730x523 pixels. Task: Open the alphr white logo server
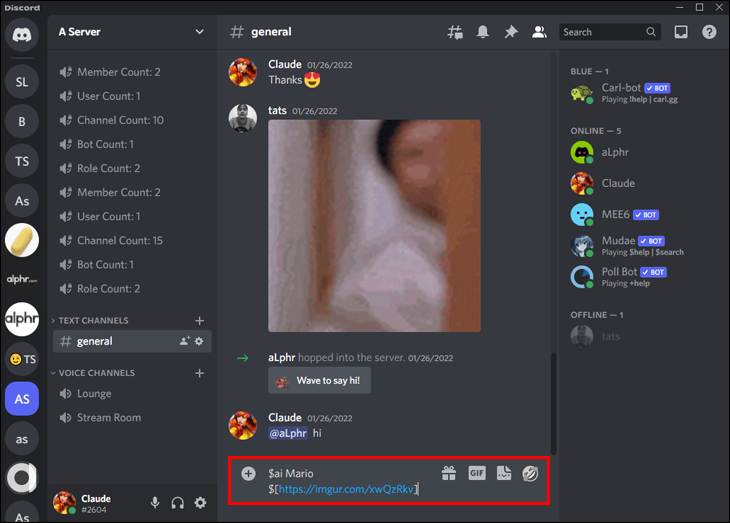(22, 319)
